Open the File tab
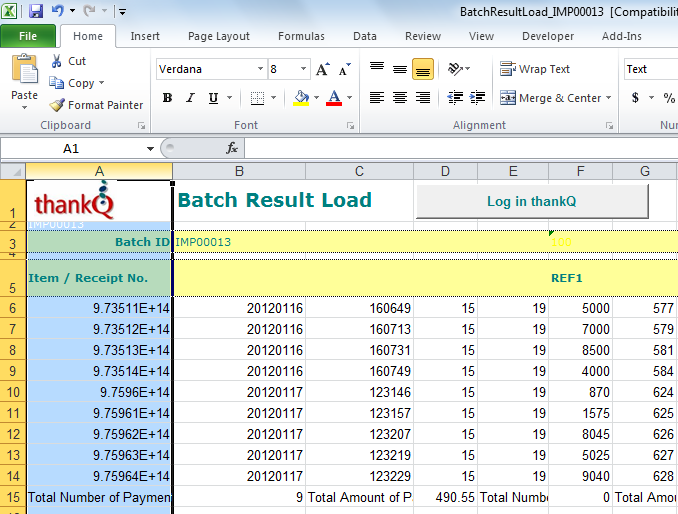678x514 pixels. pyautogui.click(x=28, y=36)
